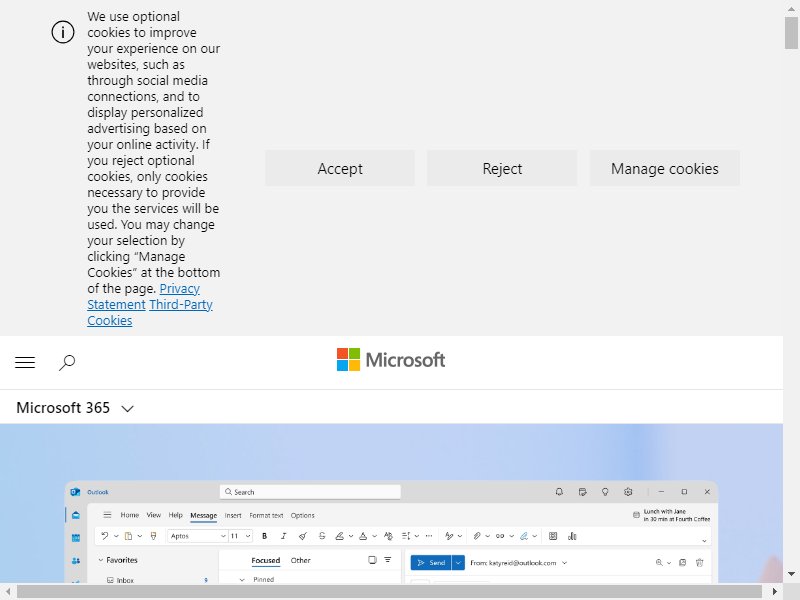The height and width of the screenshot is (600, 800).
Task: Accept optional cookies
Action: [x=340, y=168]
